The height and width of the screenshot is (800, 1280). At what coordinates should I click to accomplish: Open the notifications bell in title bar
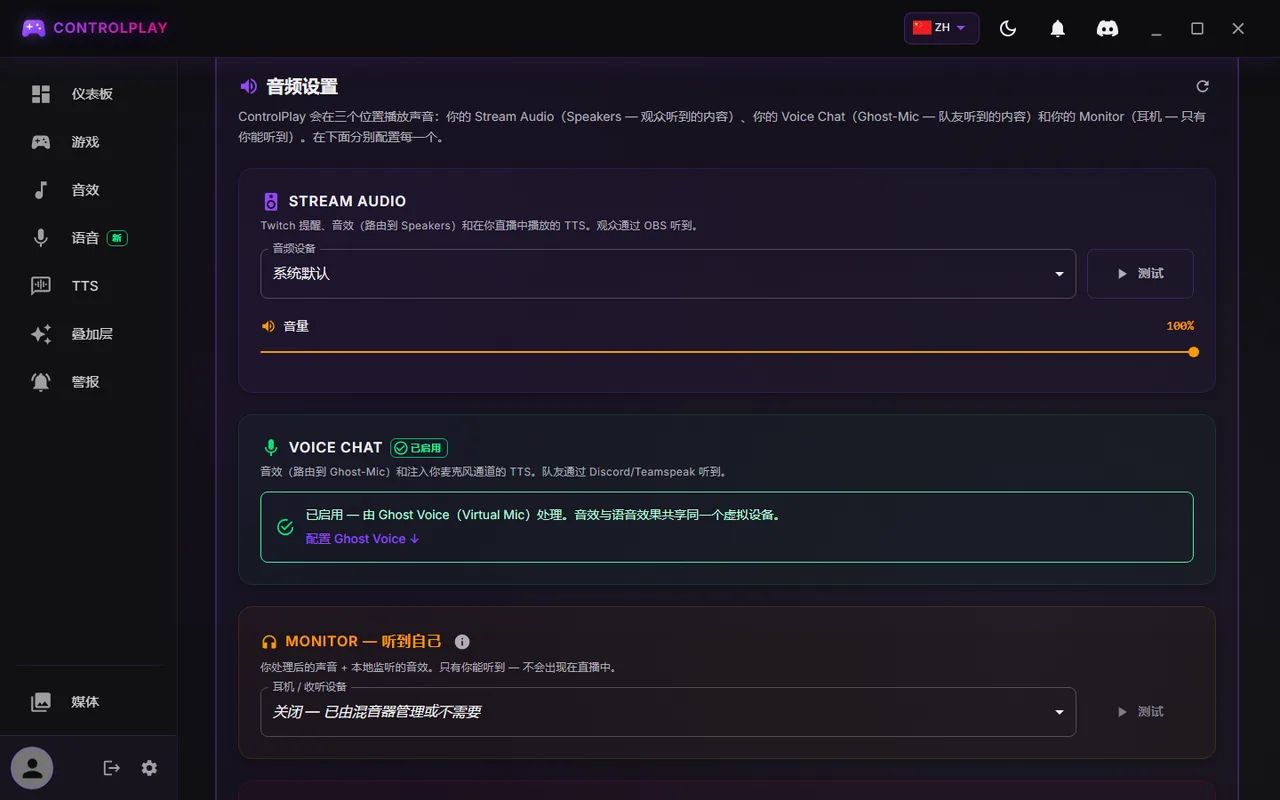click(x=1057, y=29)
